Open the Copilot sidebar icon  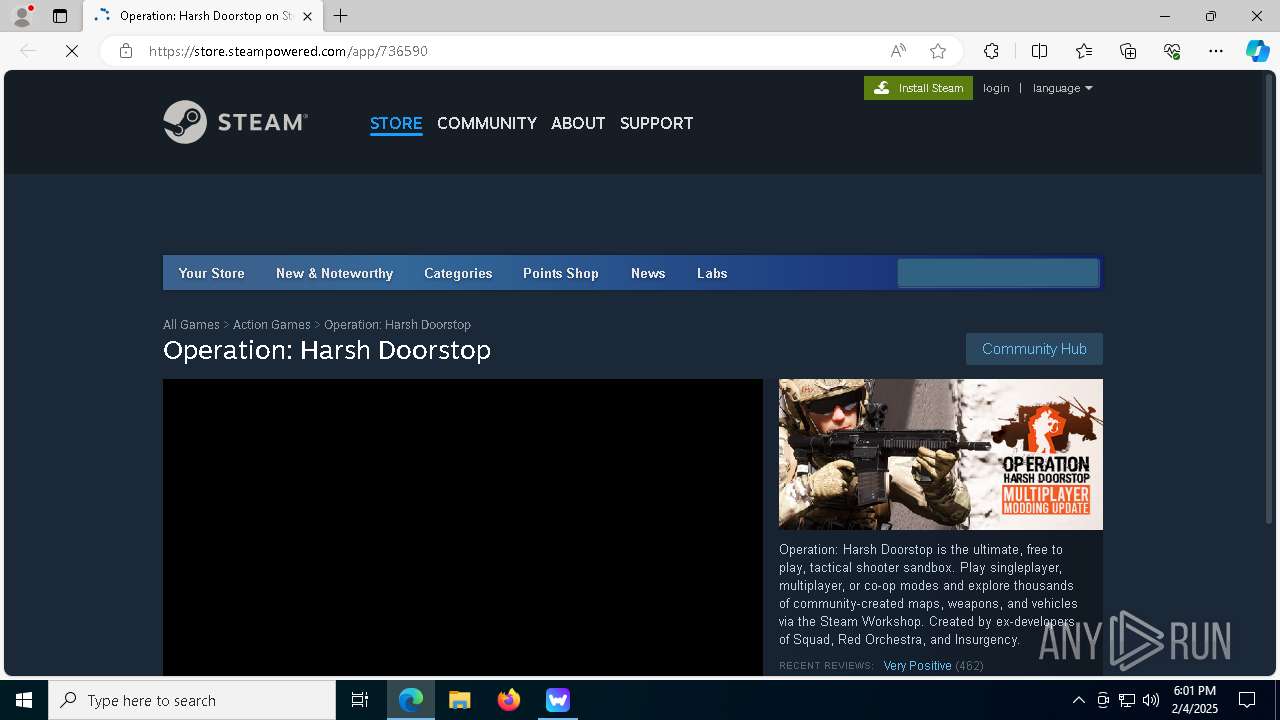[x=1258, y=51]
